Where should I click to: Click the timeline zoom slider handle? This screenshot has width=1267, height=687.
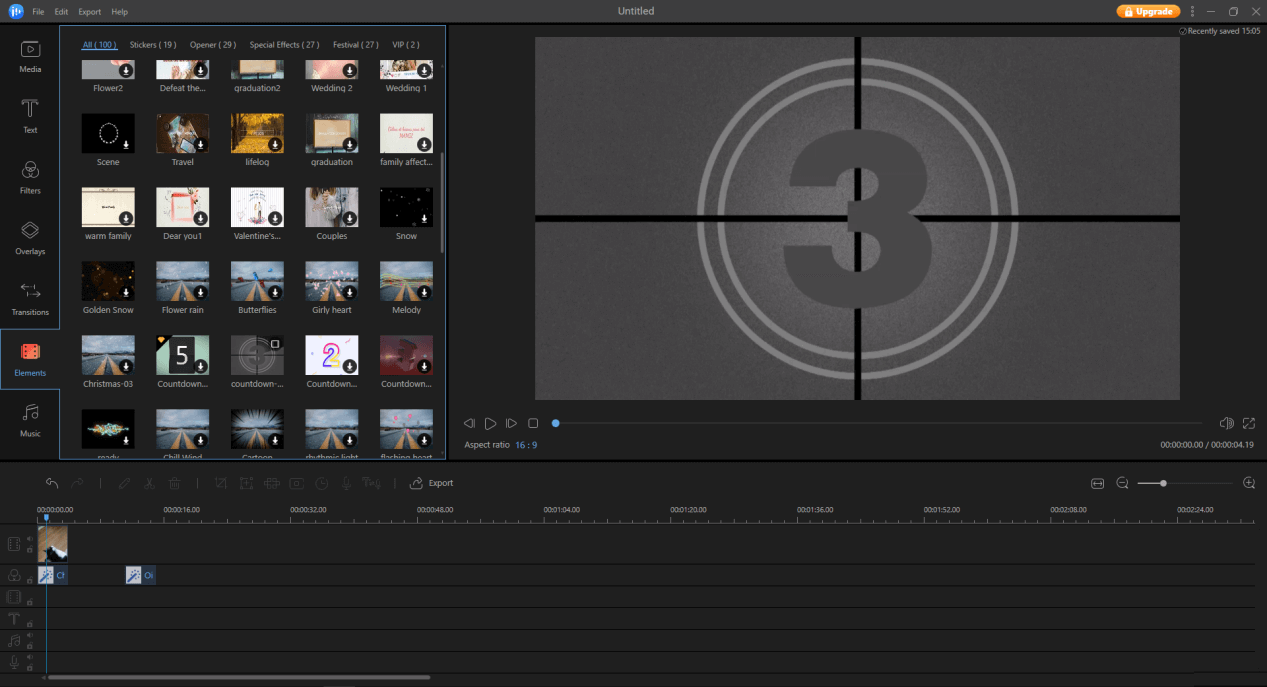1163,483
